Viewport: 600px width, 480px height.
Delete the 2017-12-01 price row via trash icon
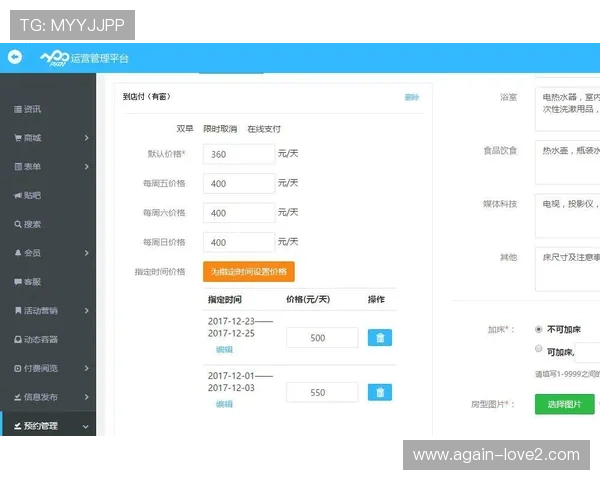tap(380, 392)
